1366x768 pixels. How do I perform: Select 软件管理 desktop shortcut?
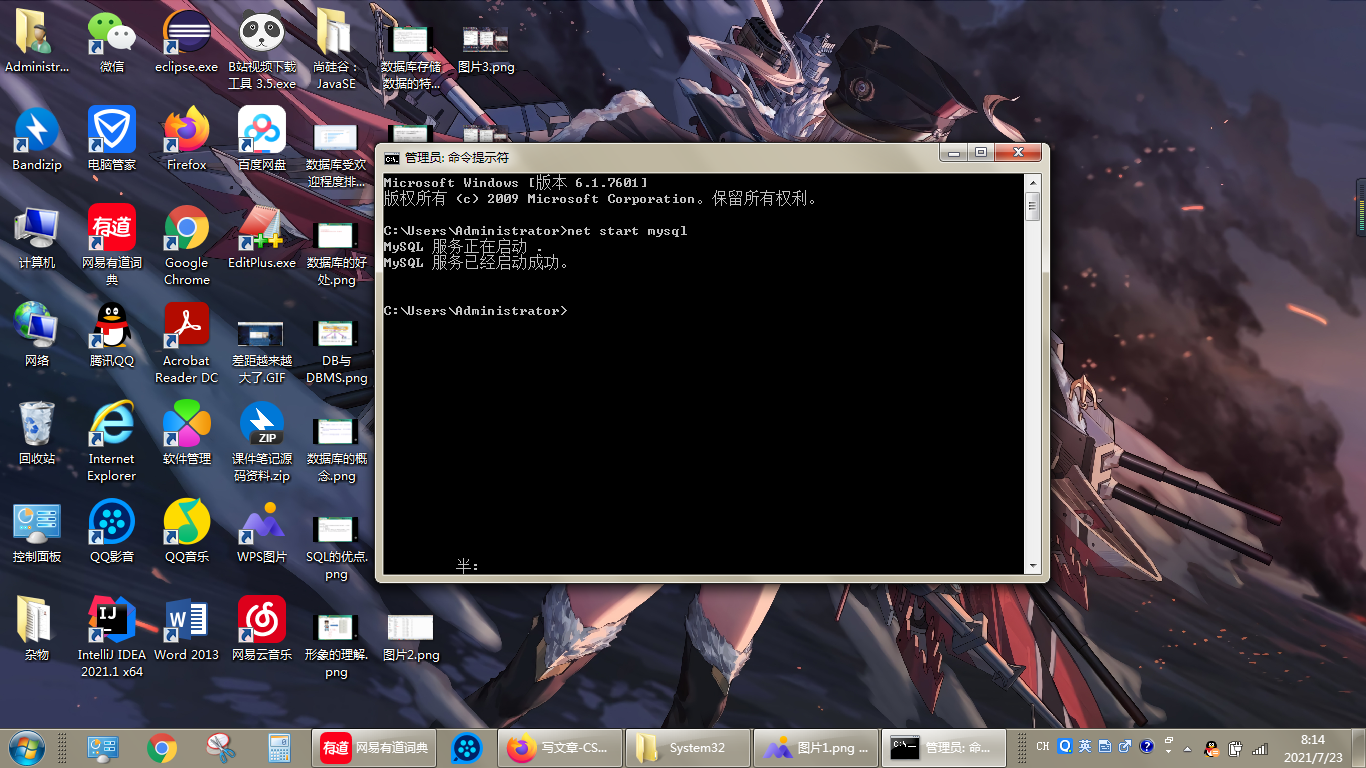coord(187,434)
